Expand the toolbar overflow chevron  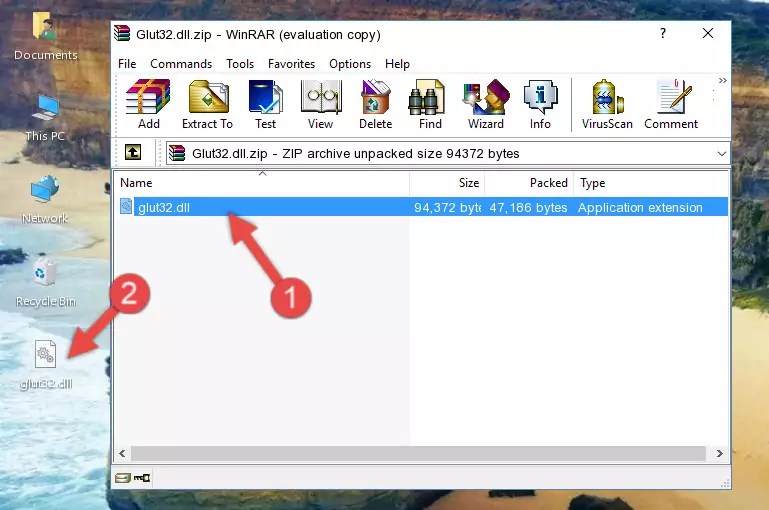(x=722, y=80)
